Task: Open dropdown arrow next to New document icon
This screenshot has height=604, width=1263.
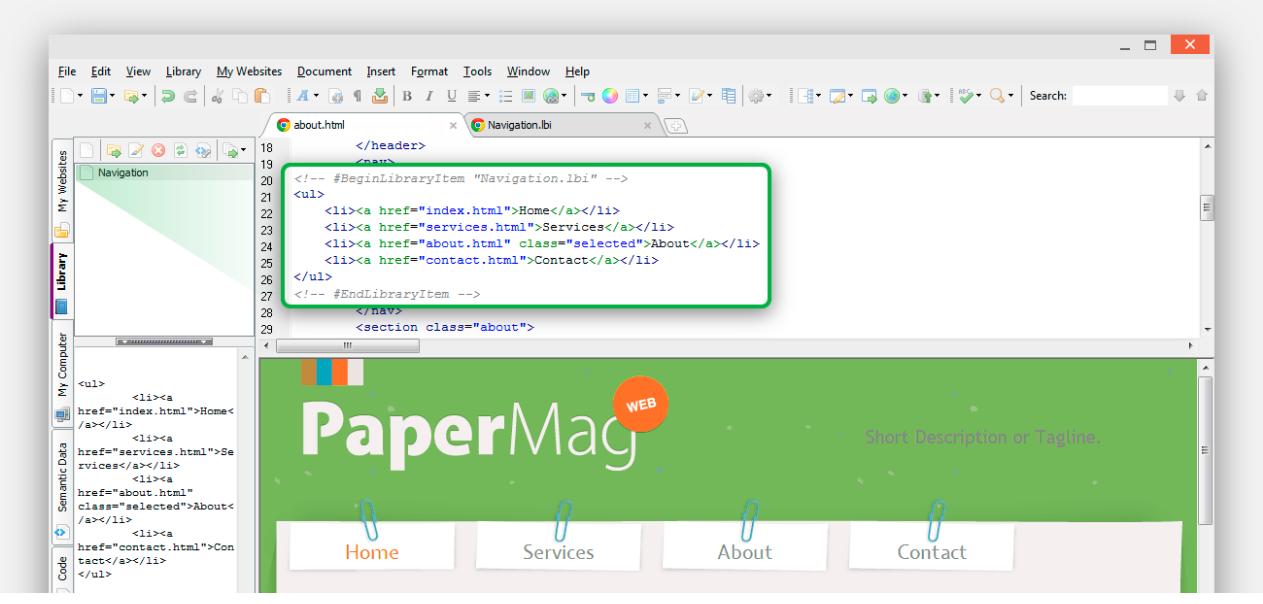Action: point(80,96)
